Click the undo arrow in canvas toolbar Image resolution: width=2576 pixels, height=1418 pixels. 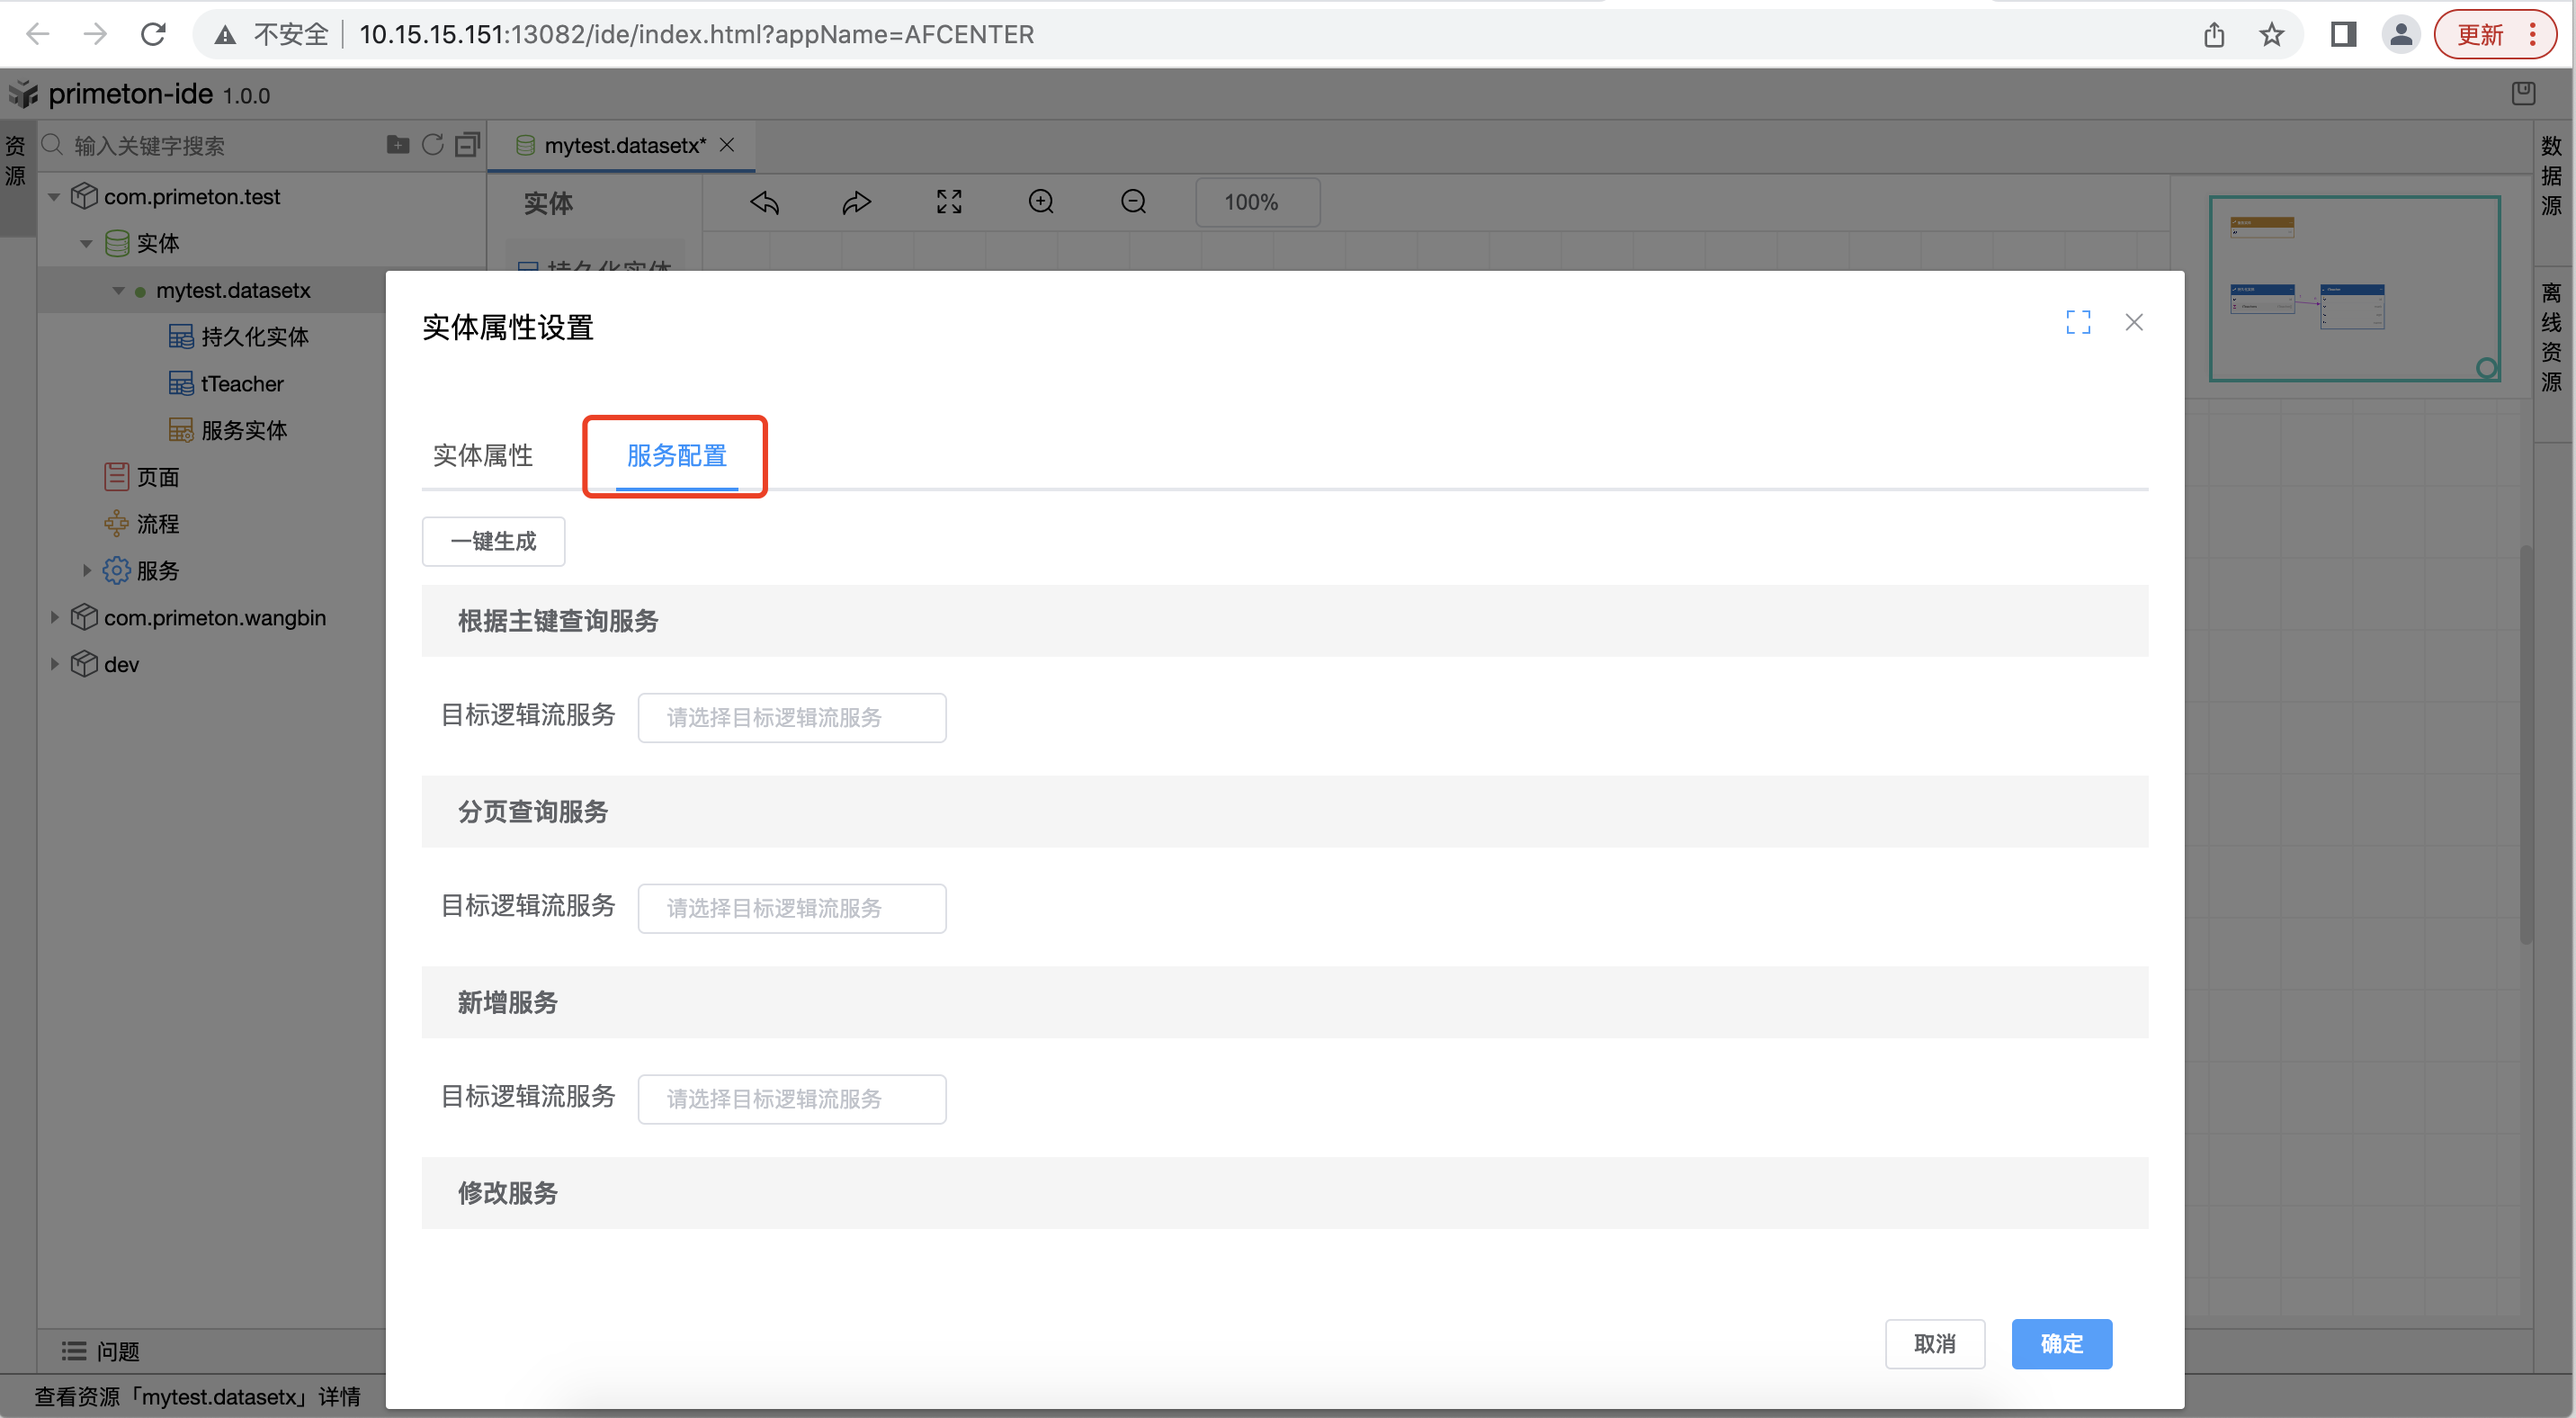[765, 202]
